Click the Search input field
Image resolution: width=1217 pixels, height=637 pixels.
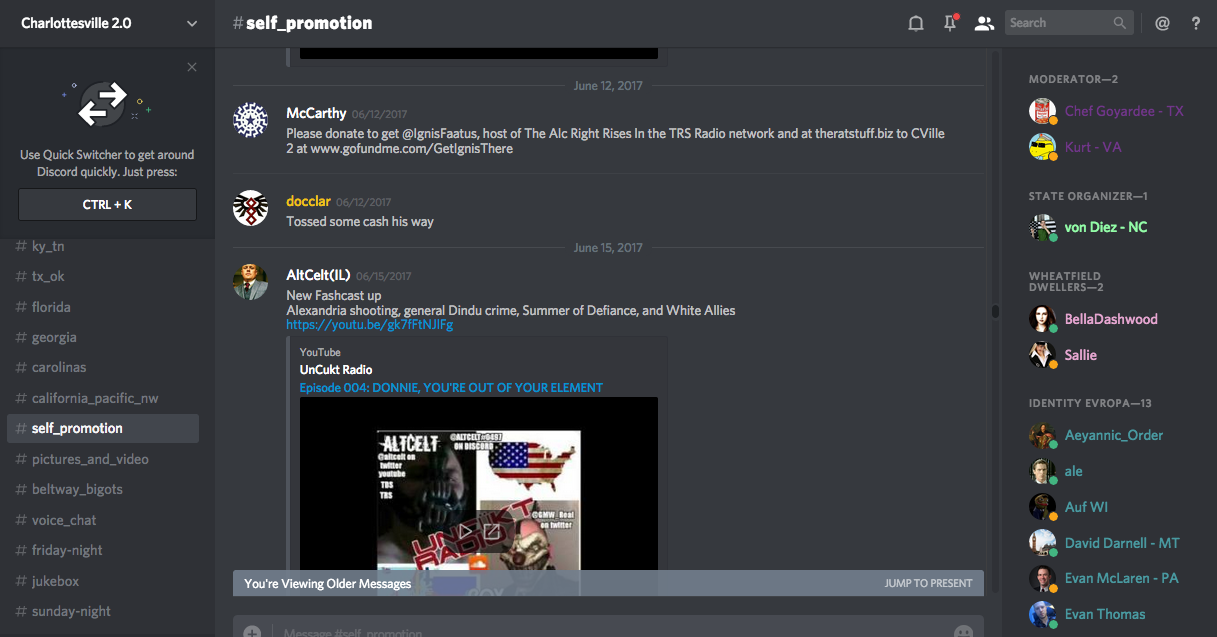coord(1058,23)
